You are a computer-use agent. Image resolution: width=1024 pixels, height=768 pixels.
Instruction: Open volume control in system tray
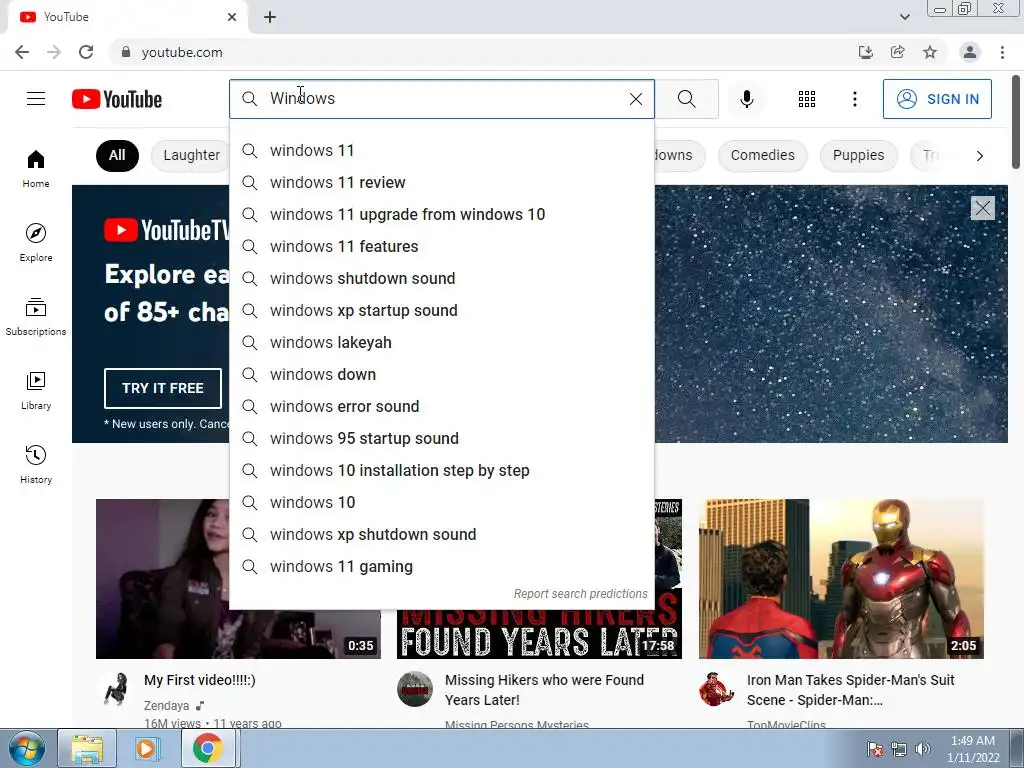click(x=923, y=749)
